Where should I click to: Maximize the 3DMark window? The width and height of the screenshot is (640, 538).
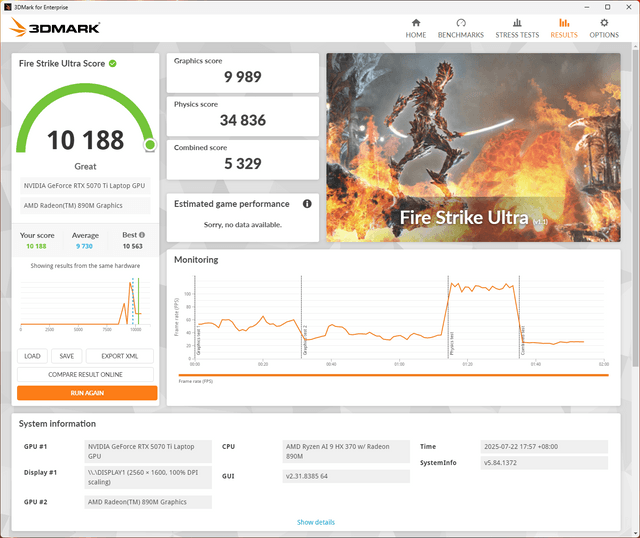(x=607, y=7)
